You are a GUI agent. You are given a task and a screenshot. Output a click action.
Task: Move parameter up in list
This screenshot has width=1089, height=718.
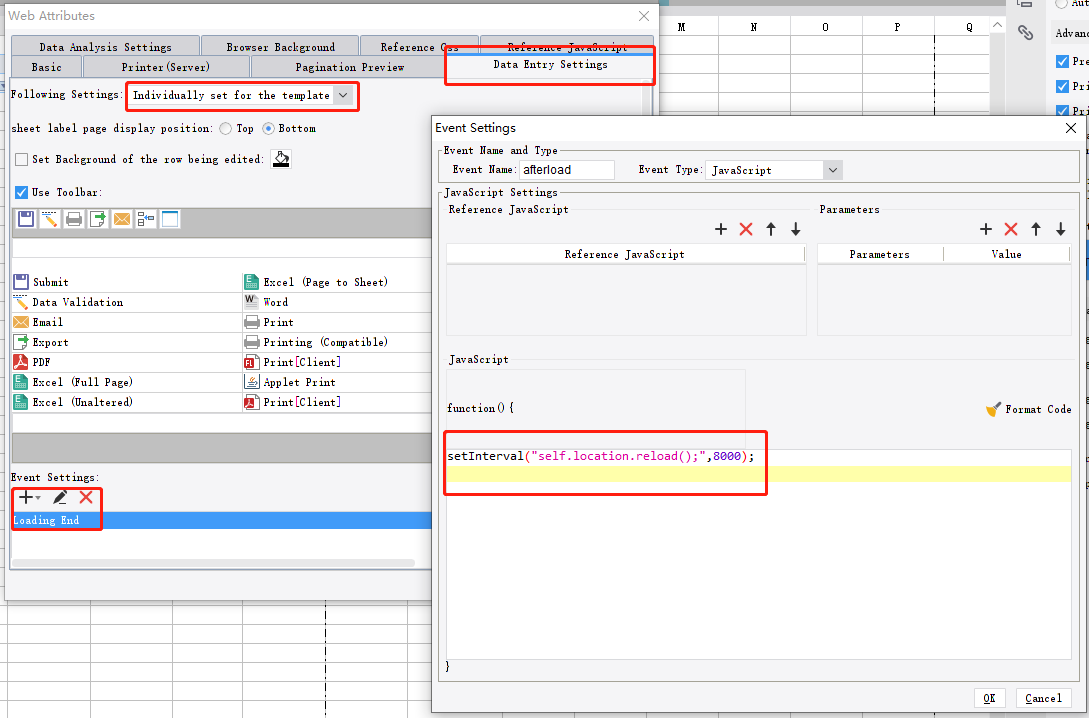[x=1036, y=229]
